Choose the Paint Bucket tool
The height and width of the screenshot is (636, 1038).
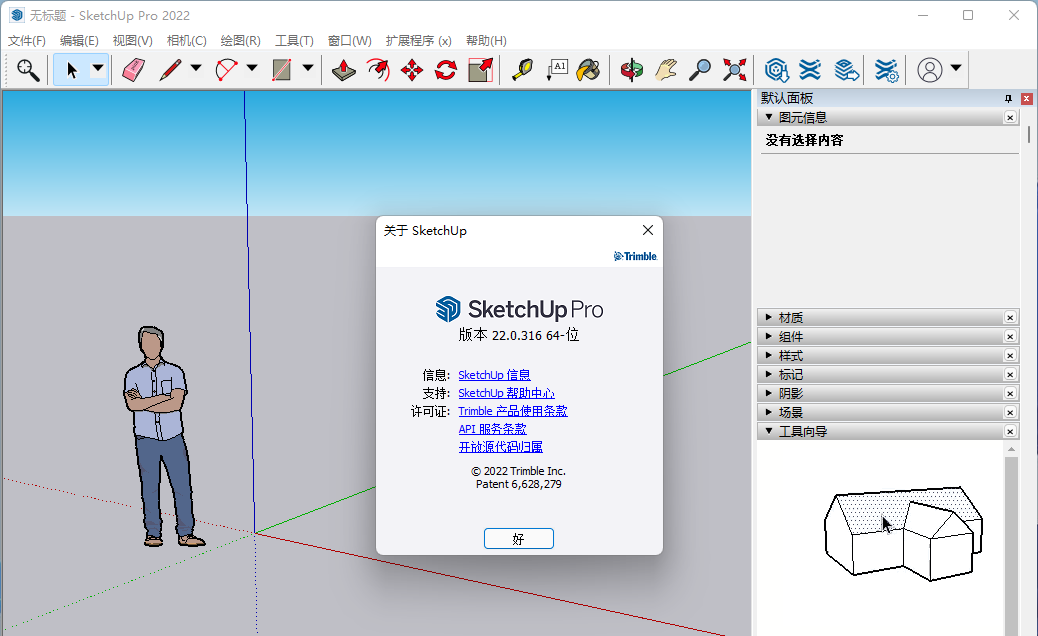(588, 69)
